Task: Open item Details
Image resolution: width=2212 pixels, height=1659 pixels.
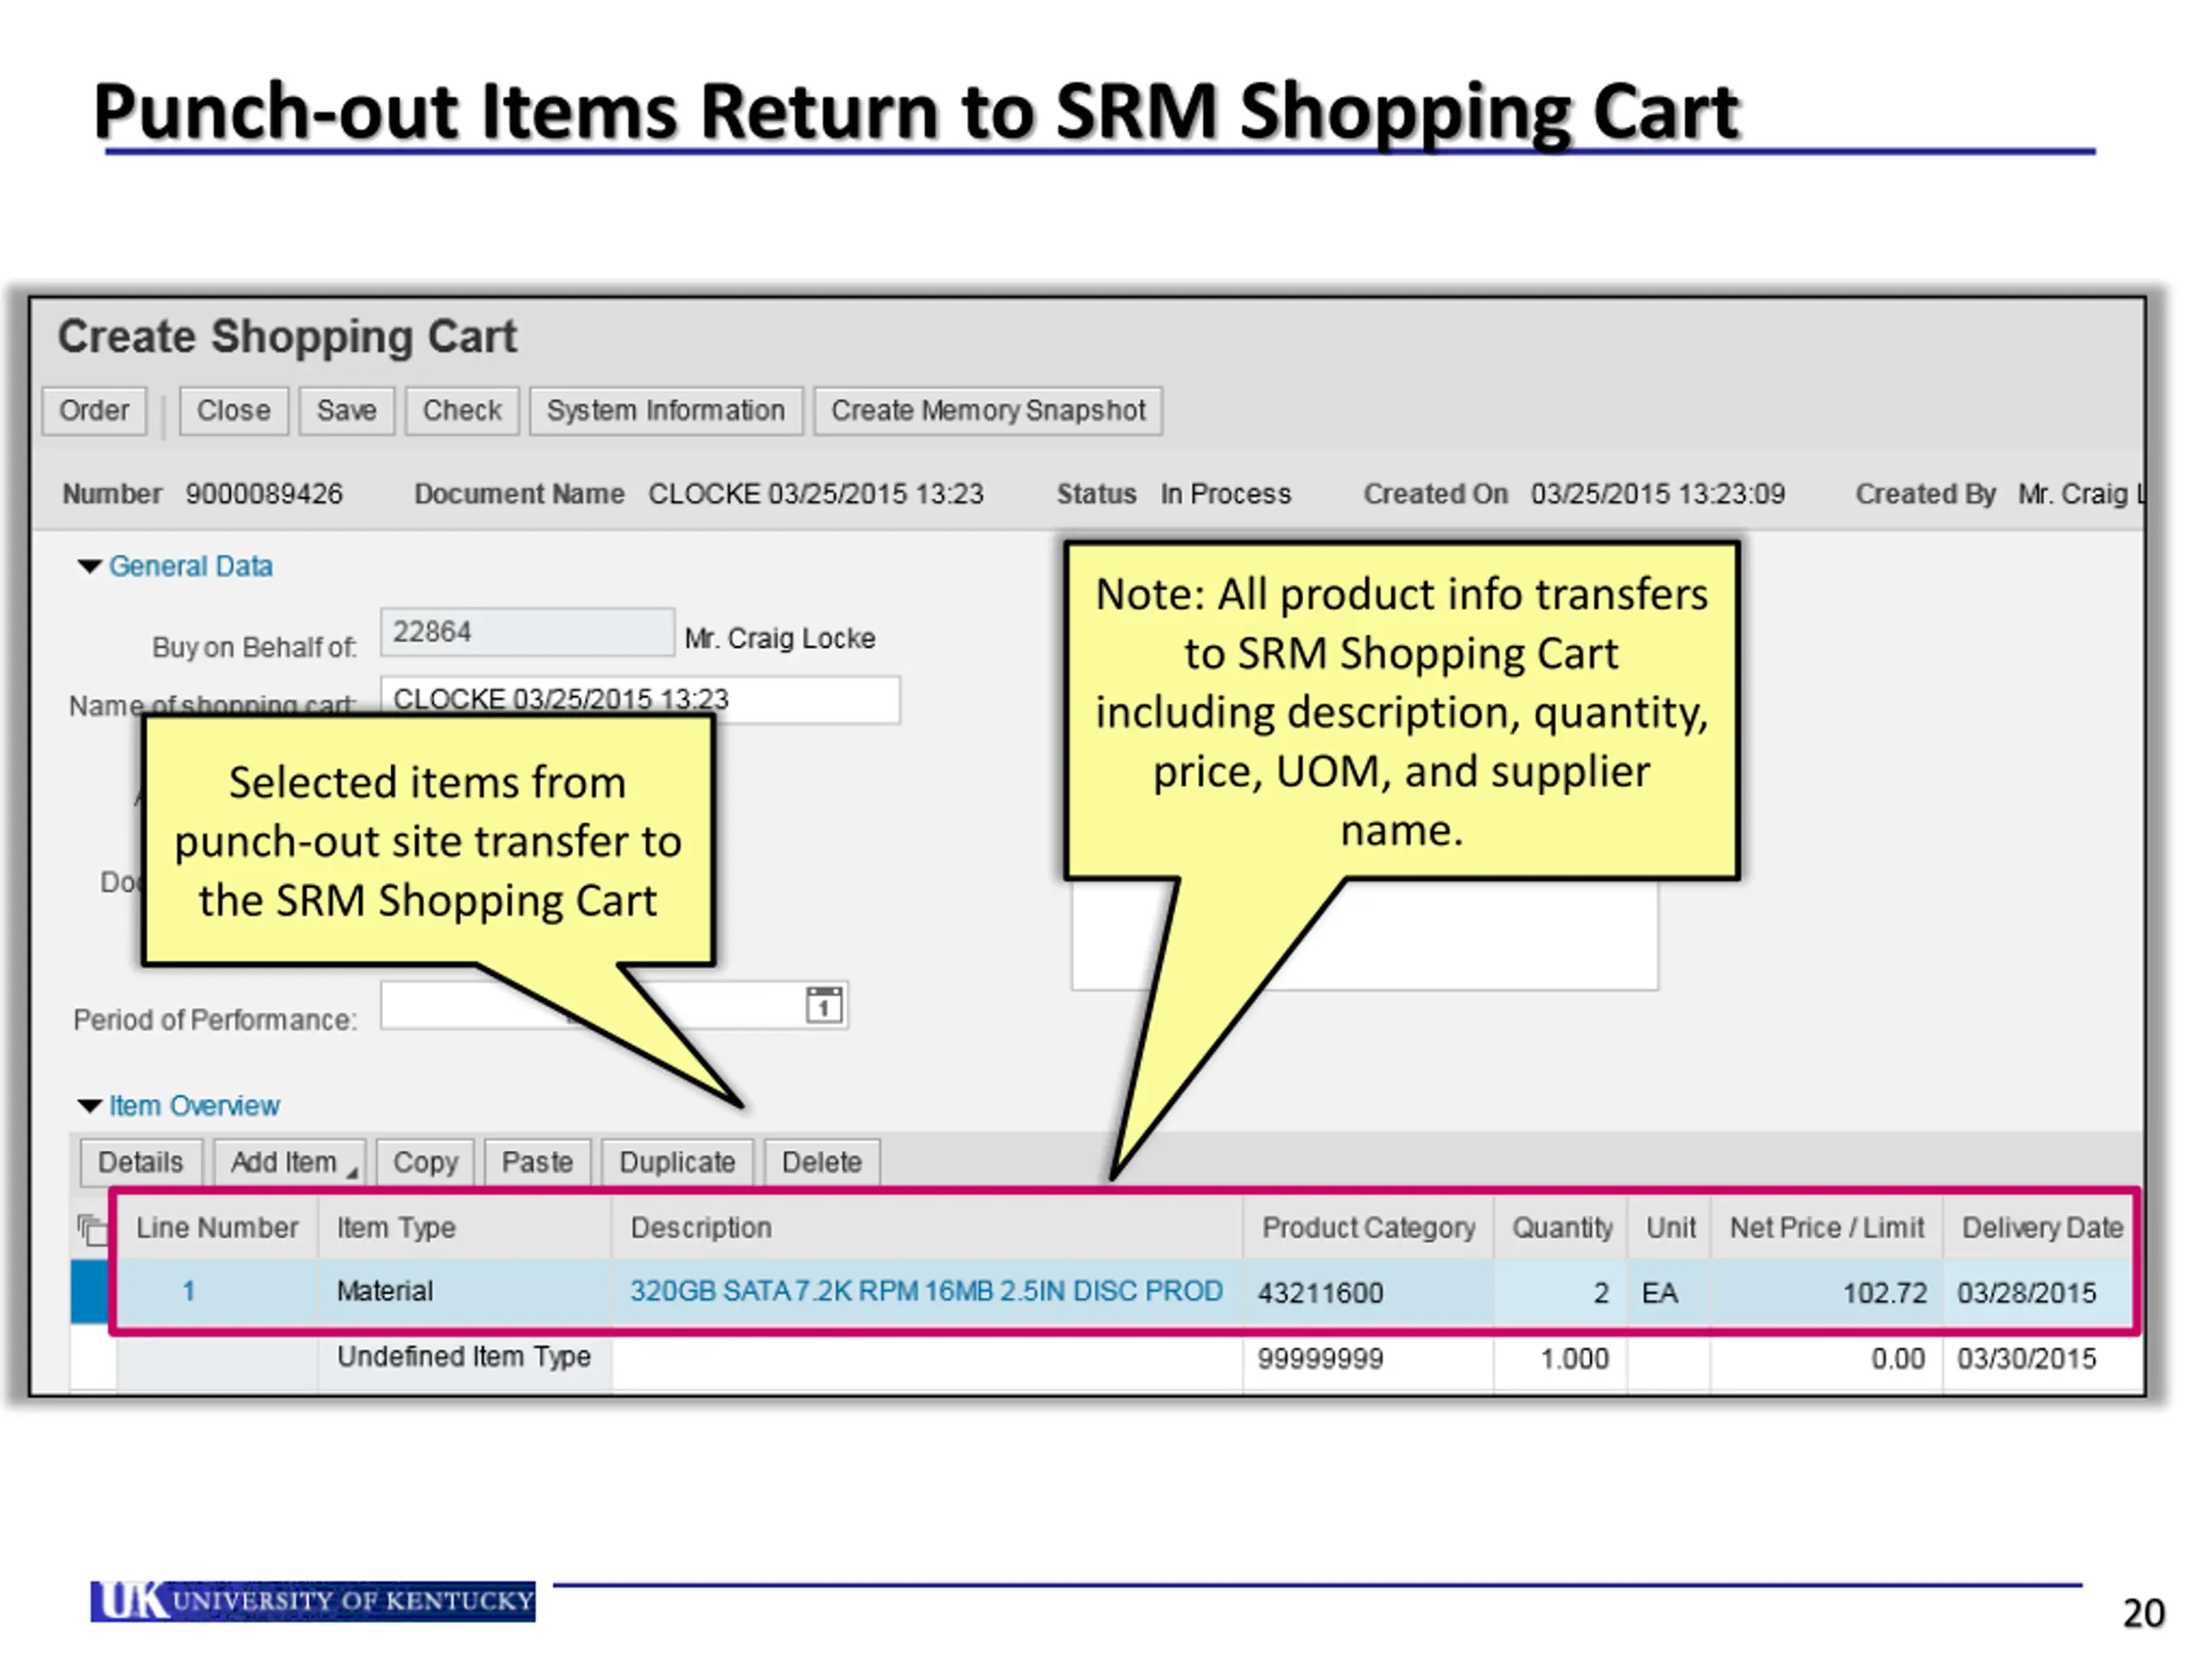Action: [140, 1162]
